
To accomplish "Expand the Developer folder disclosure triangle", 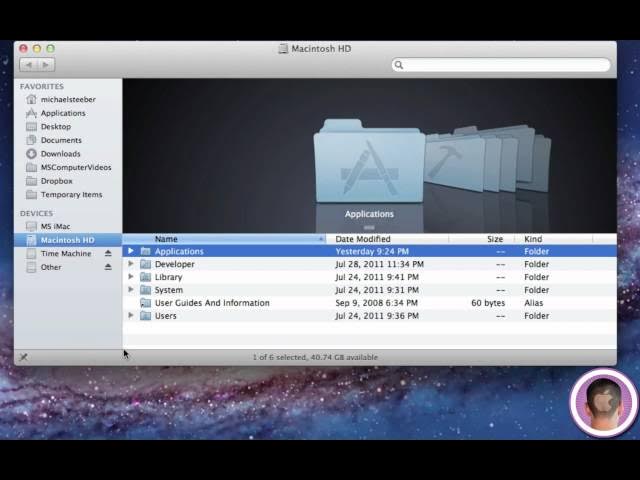I will pyautogui.click(x=131, y=264).
